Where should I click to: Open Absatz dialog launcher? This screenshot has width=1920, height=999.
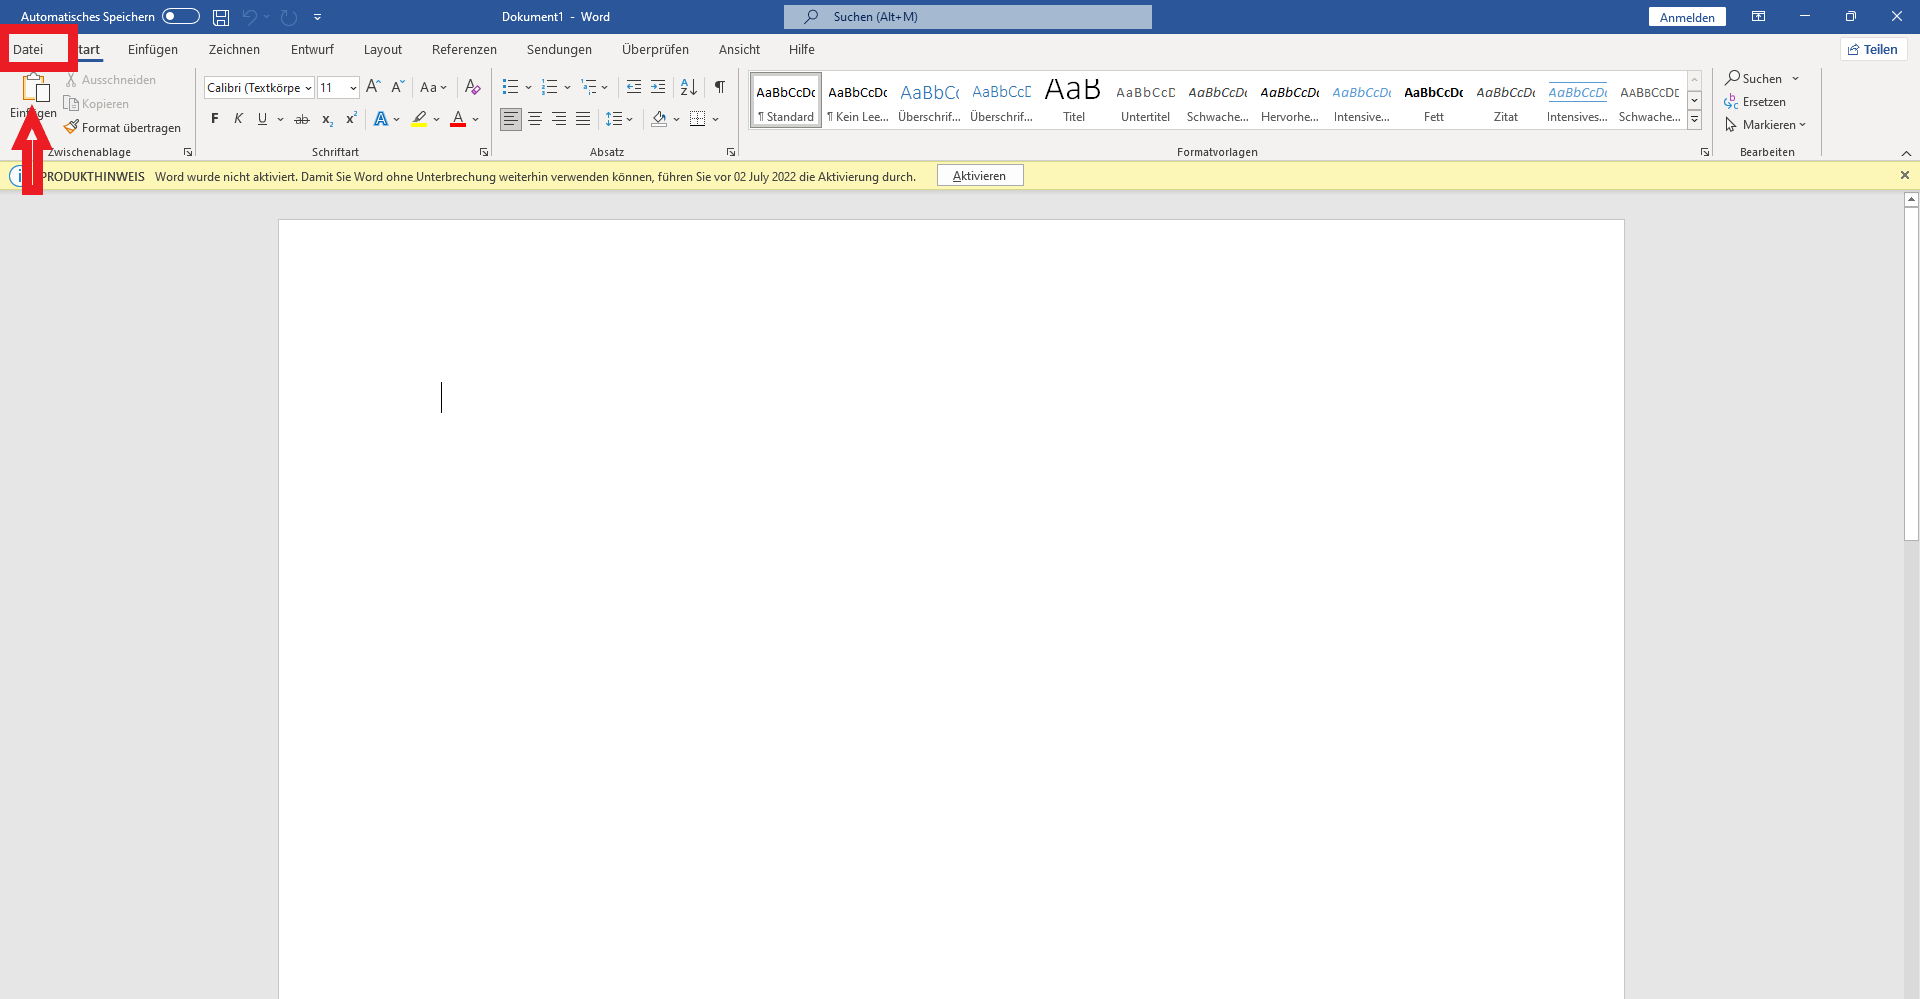(x=731, y=152)
